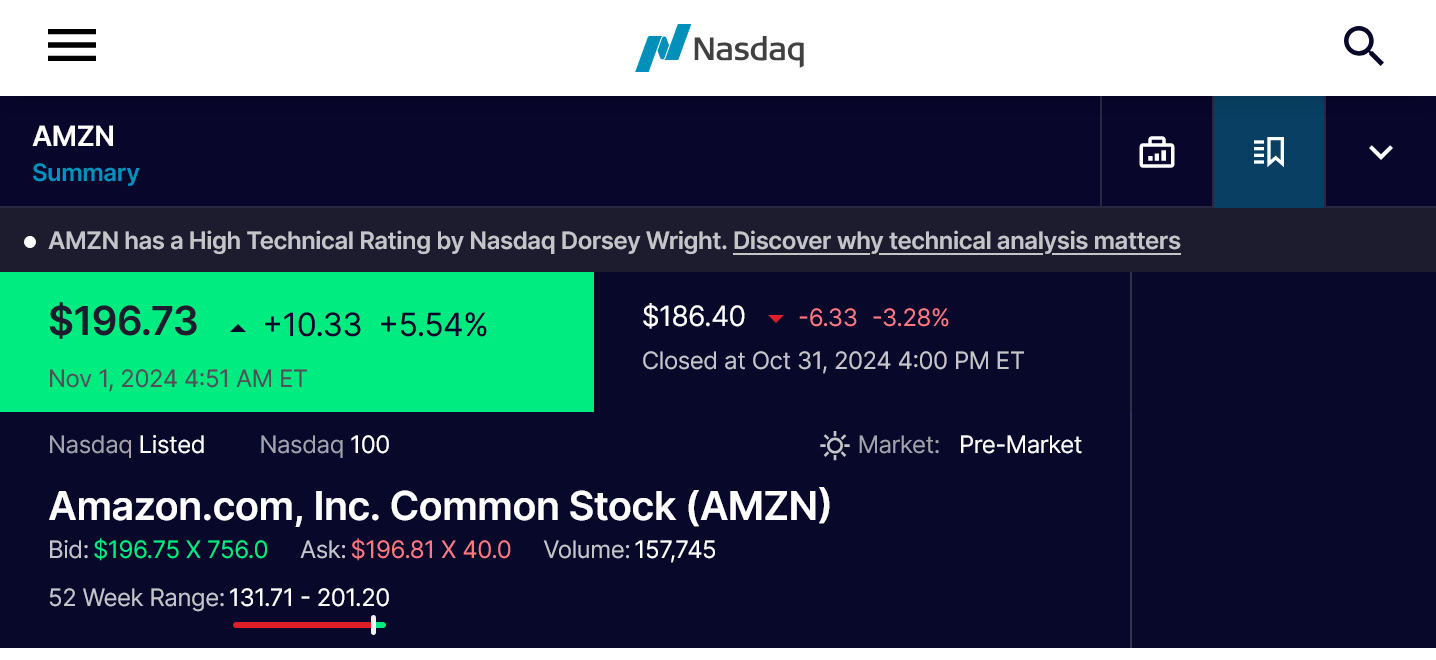Viewport: 1436px width, 660px height.
Task: Click the portfolio briefcase icon
Action: (1157, 153)
